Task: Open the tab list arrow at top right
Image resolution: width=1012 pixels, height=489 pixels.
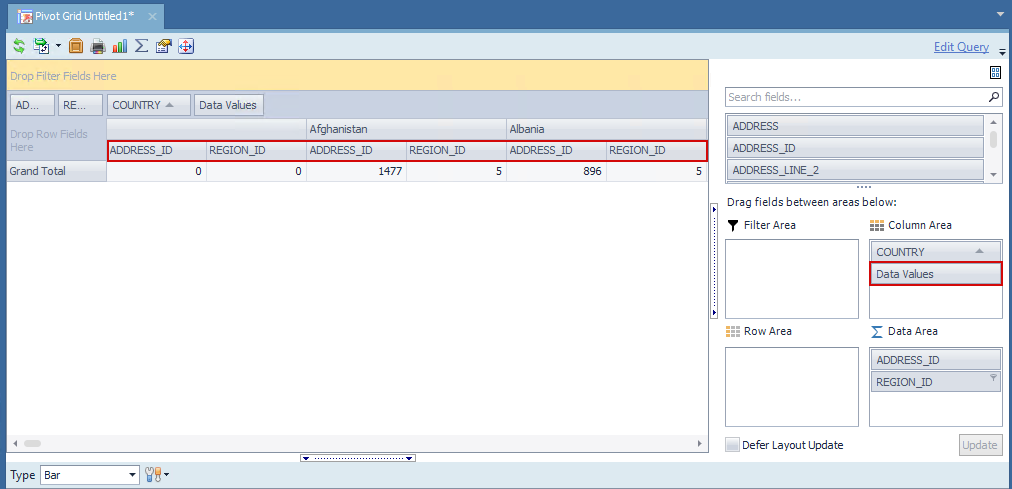Action: [1000, 13]
